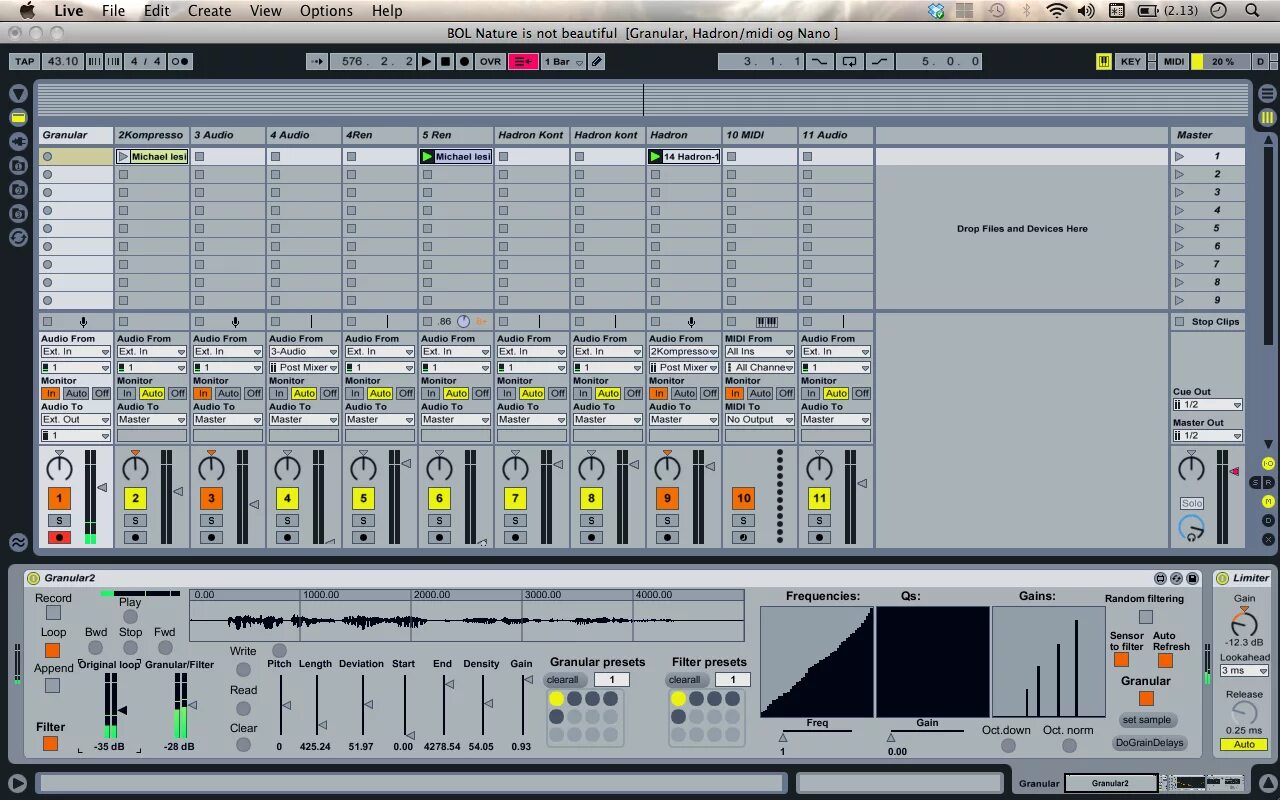Open the Options menu
Image resolution: width=1280 pixels, height=800 pixels.
(x=326, y=11)
